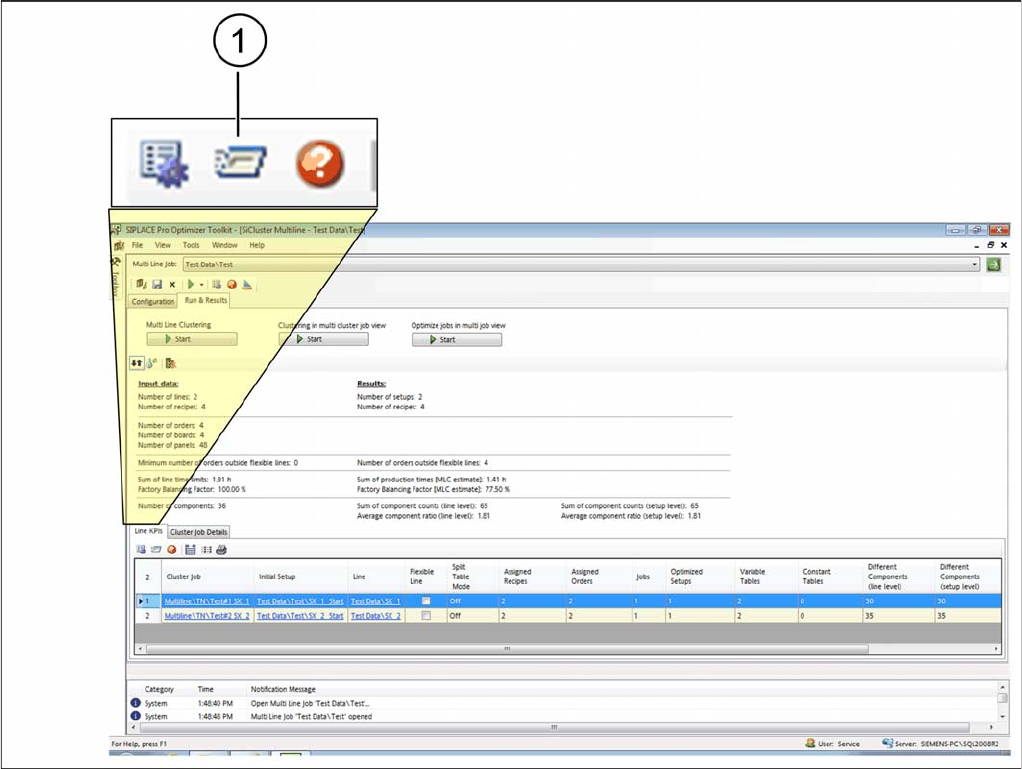The image size is (1022, 769).
Task: Print the Line KPIs table
Action: pyautogui.click(x=222, y=549)
